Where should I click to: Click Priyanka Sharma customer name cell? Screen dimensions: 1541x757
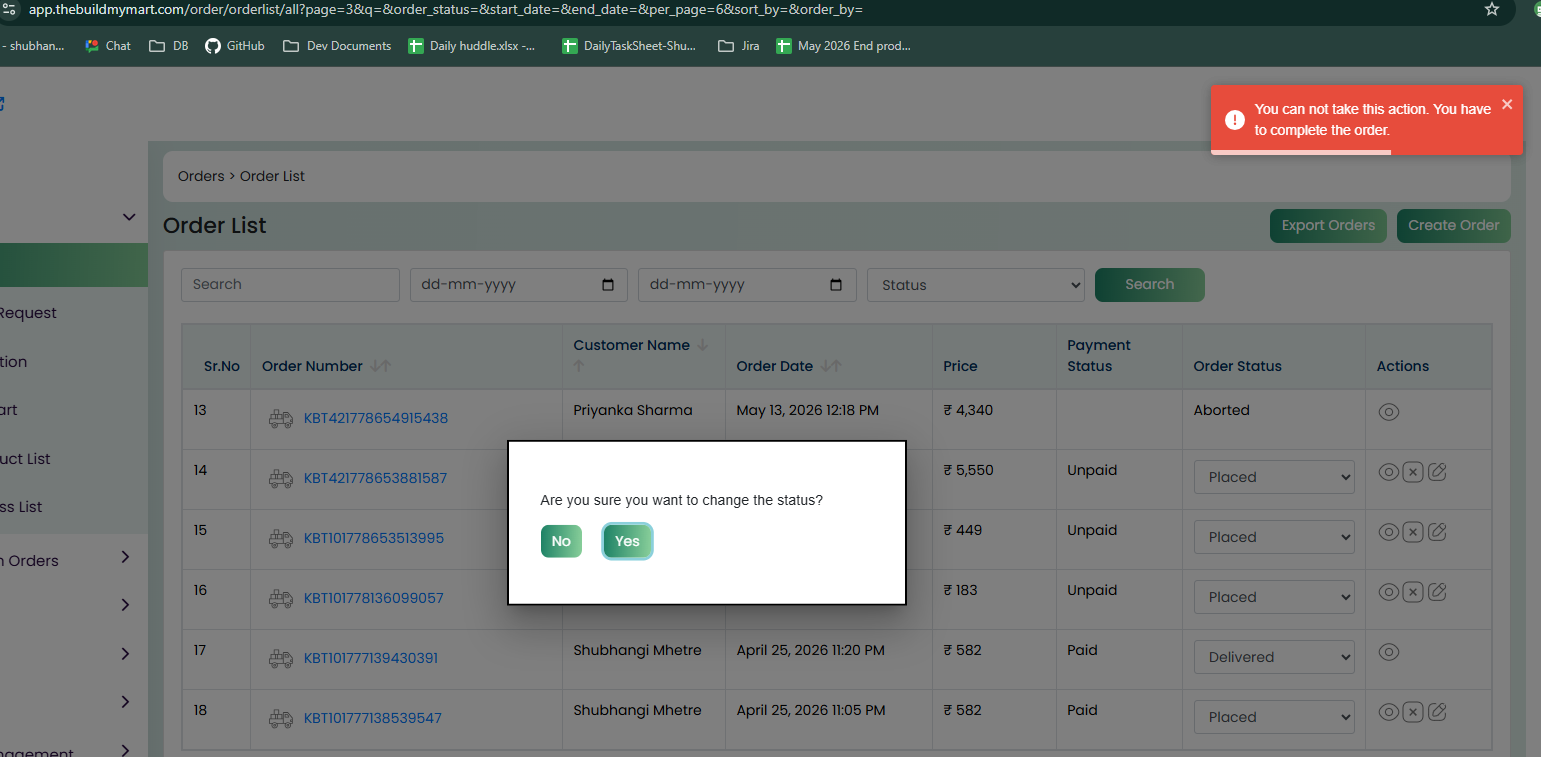coord(633,410)
